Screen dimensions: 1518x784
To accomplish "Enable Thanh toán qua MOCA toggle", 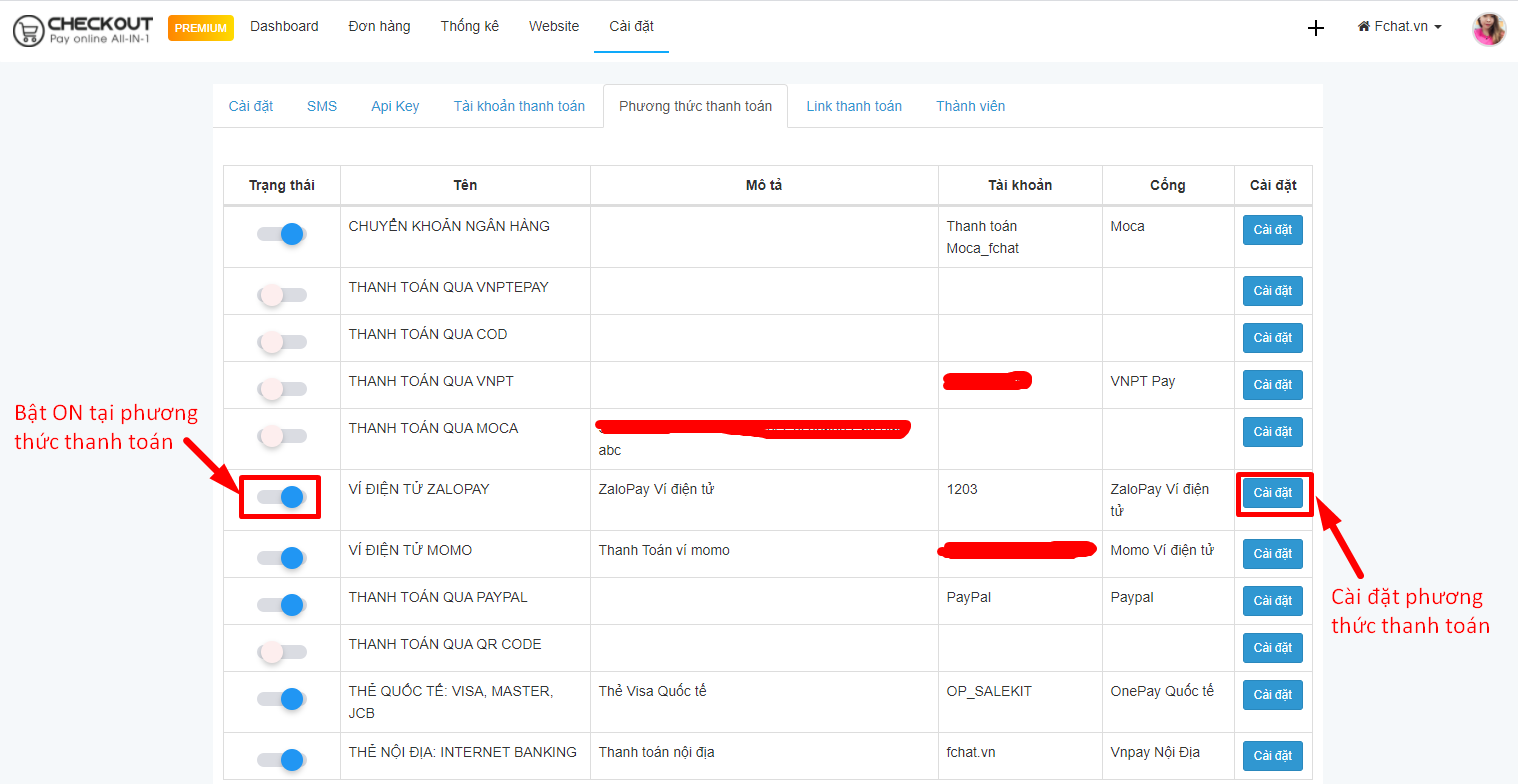I will pos(282,436).
